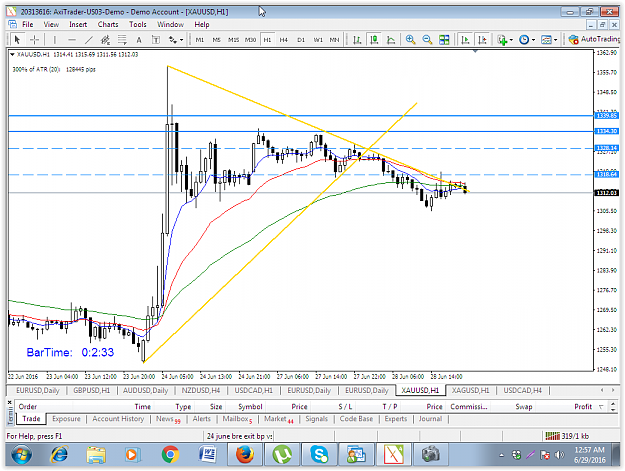Screen dimensions: 625x471
Task: Open the Window menu
Action: point(170,24)
